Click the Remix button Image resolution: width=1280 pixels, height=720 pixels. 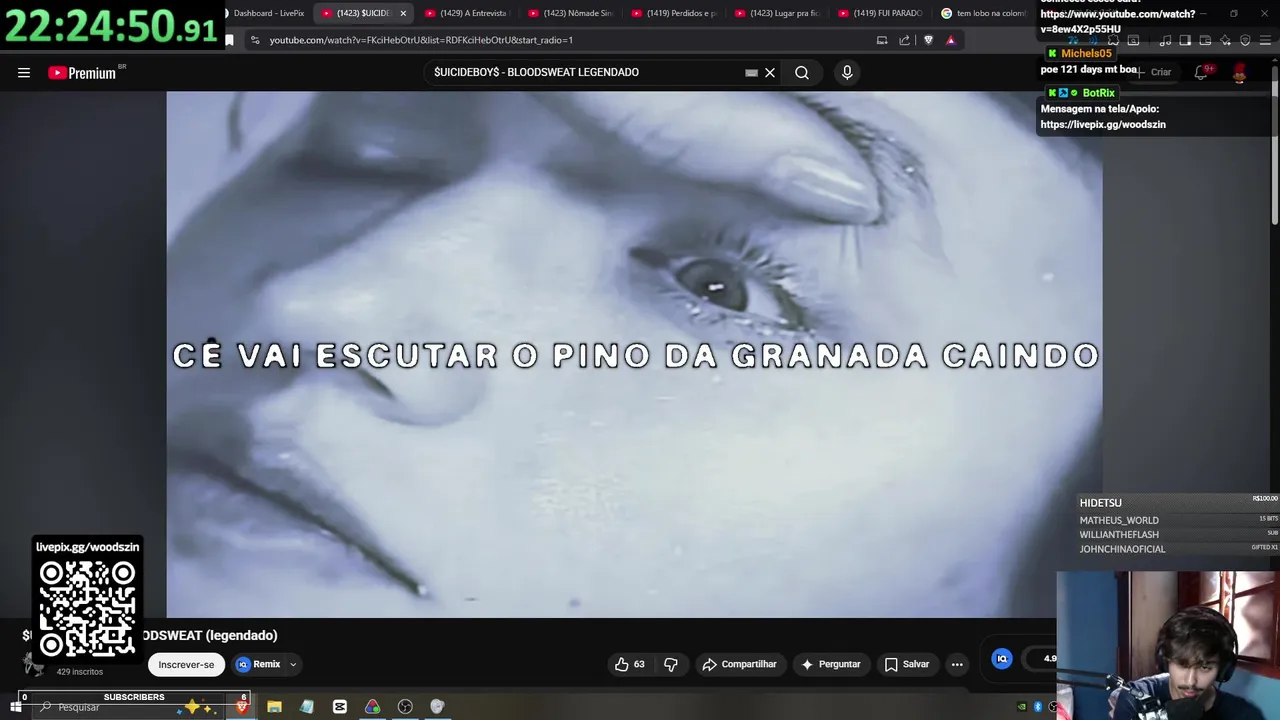(259, 664)
